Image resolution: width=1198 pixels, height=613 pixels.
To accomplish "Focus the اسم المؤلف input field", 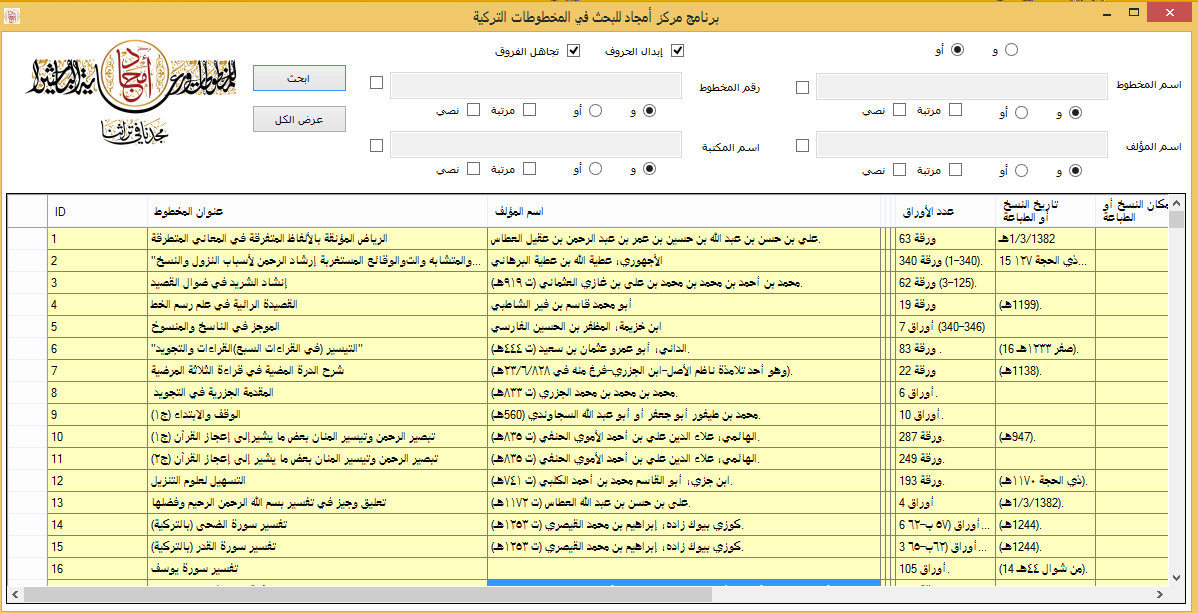I will (964, 146).
